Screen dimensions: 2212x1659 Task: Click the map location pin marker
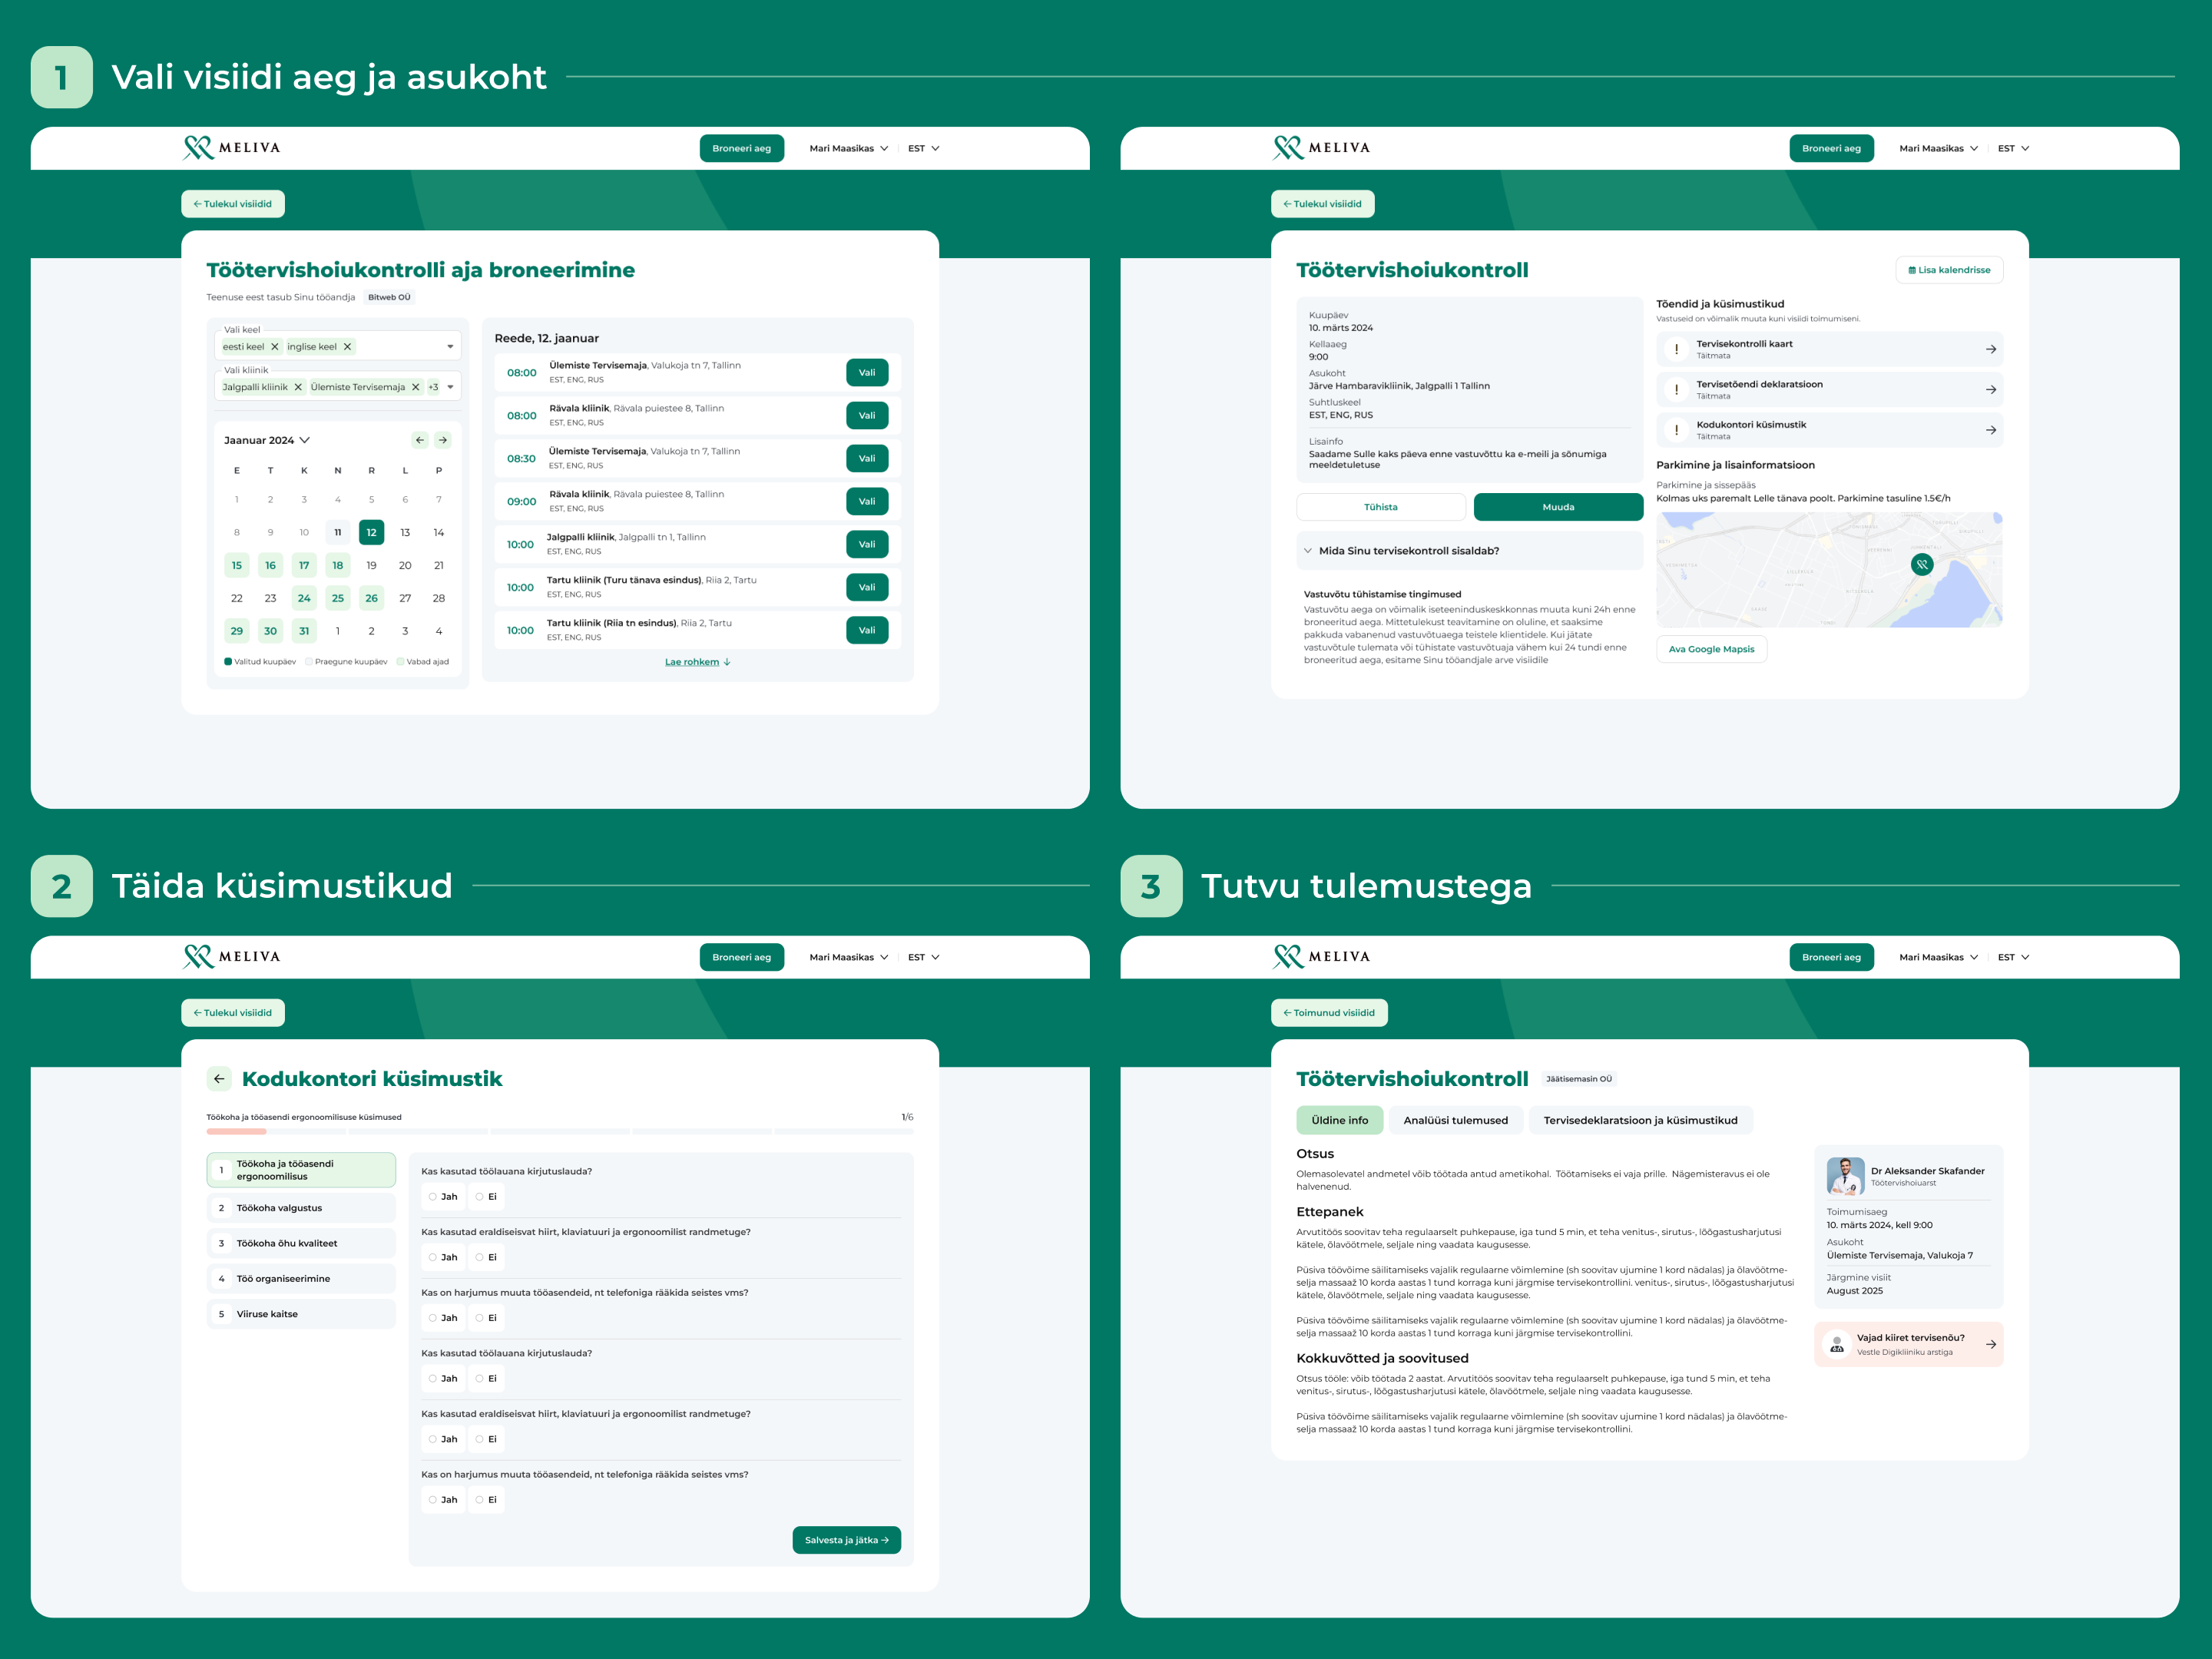(x=1921, y=564)
